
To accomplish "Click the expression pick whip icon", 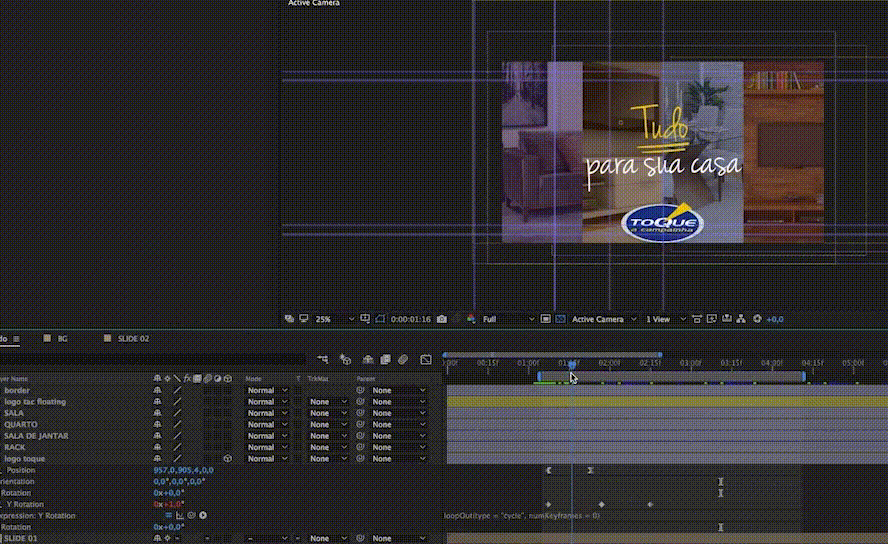I will point(191,515).
